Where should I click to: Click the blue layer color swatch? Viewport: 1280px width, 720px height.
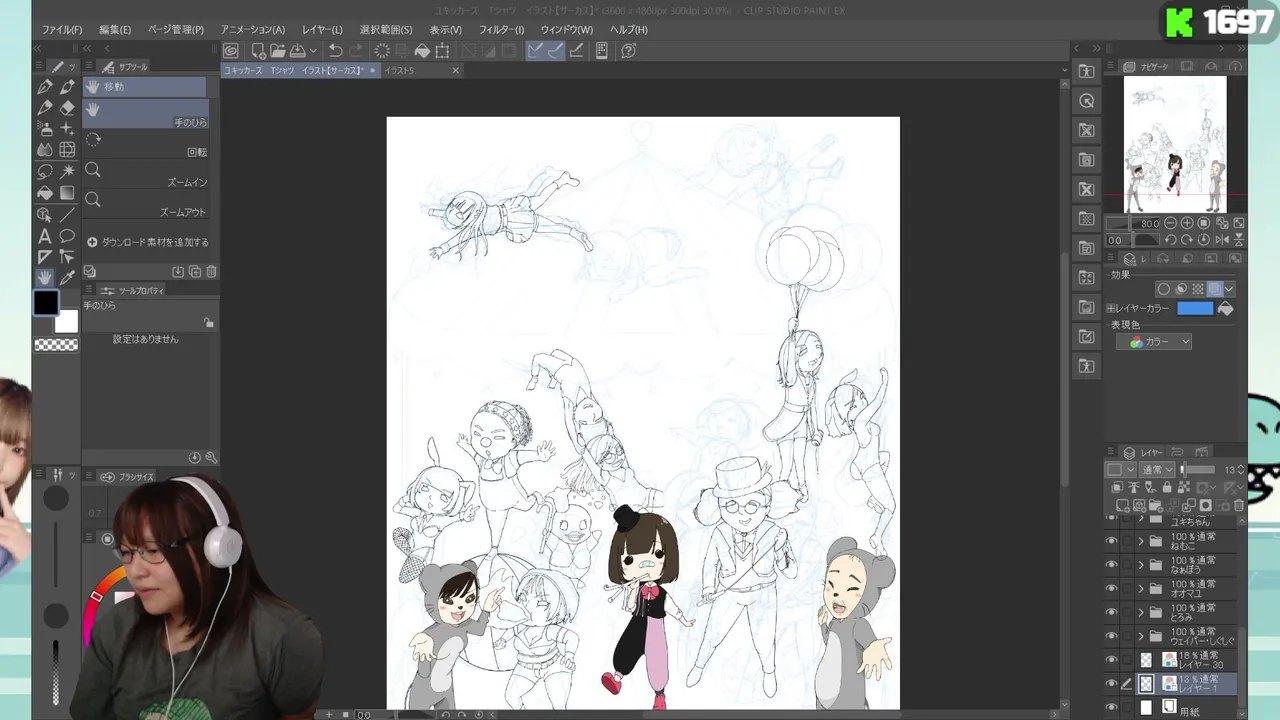[1195, 309]
